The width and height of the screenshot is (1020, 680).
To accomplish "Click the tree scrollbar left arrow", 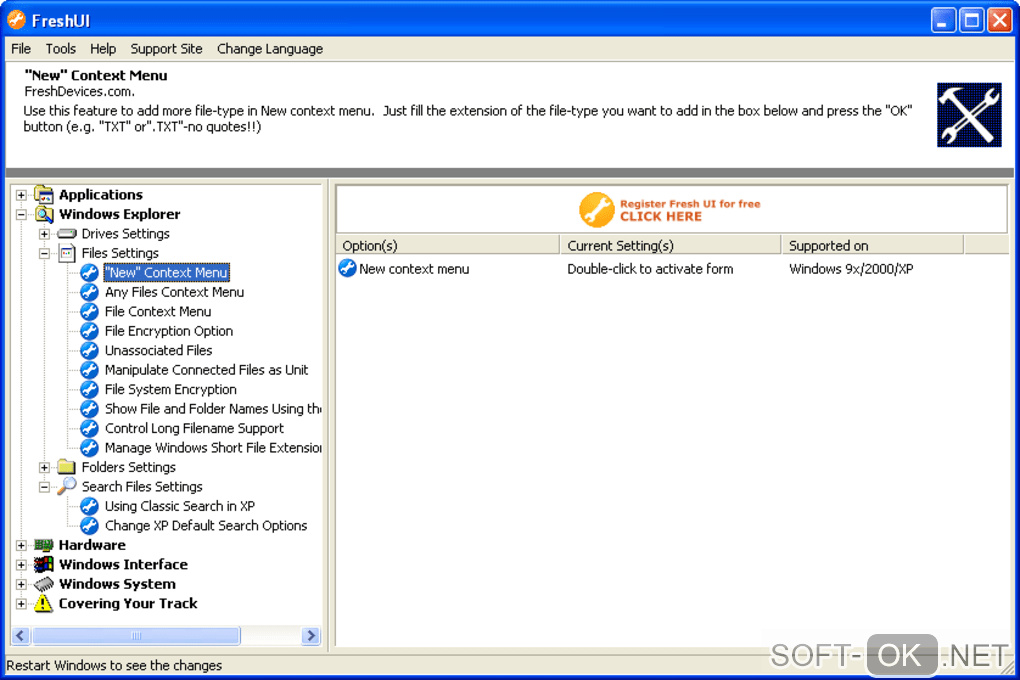I will (21, 635).
